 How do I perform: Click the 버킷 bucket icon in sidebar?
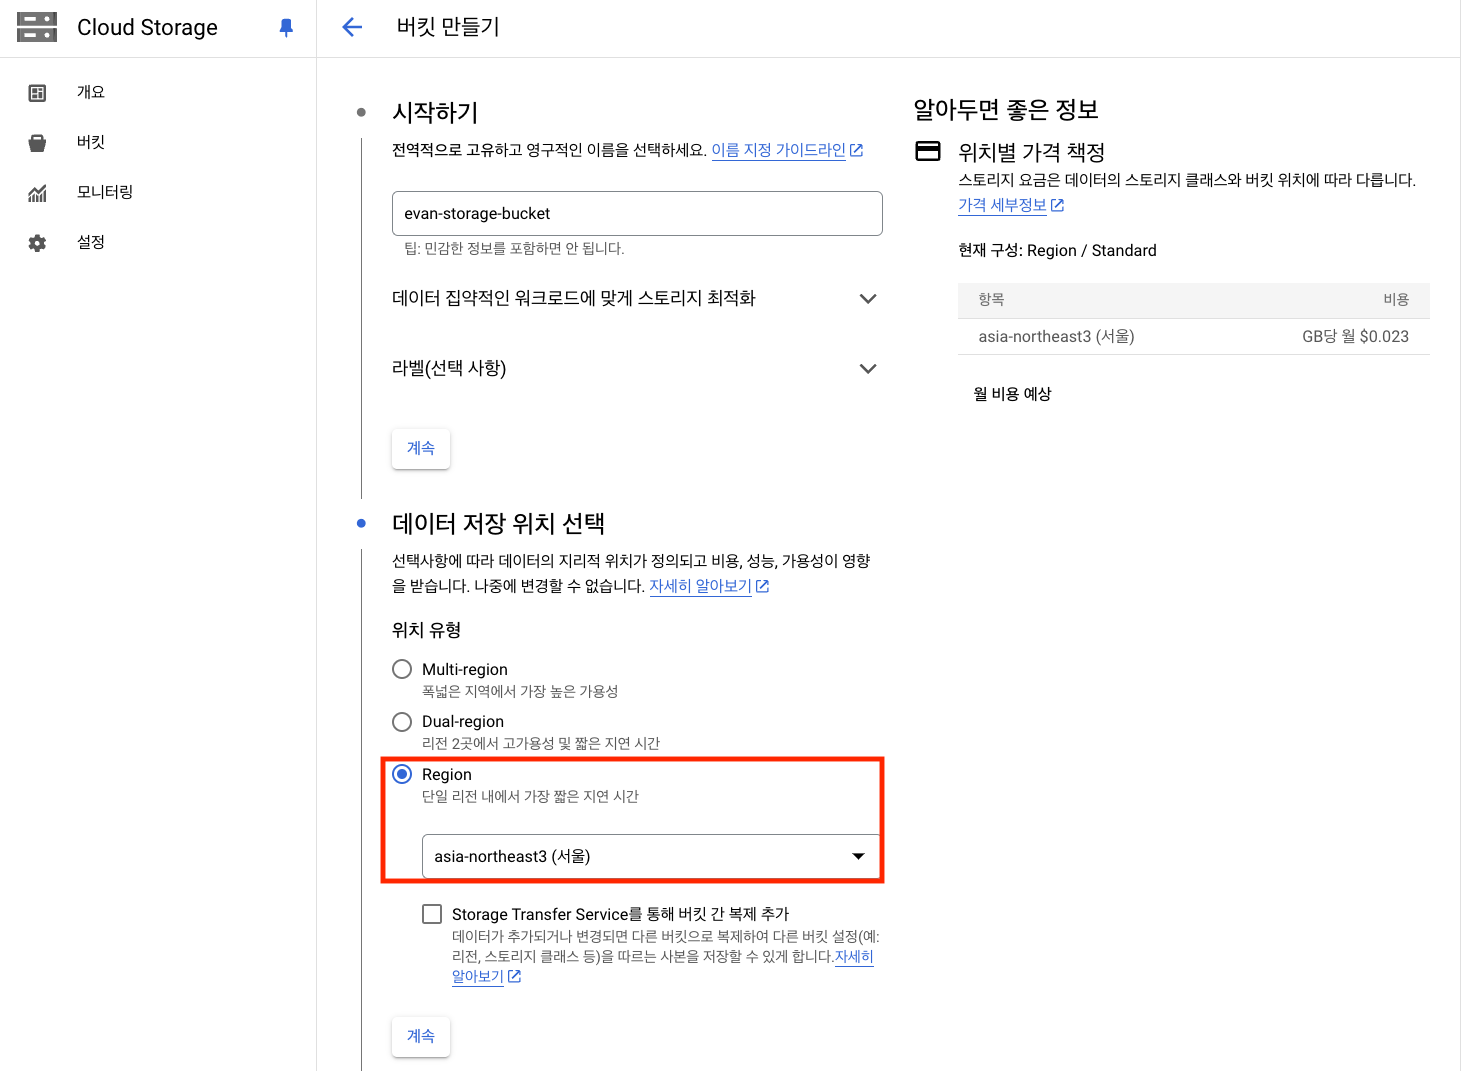pyautogui.click(x=37, y=143)
